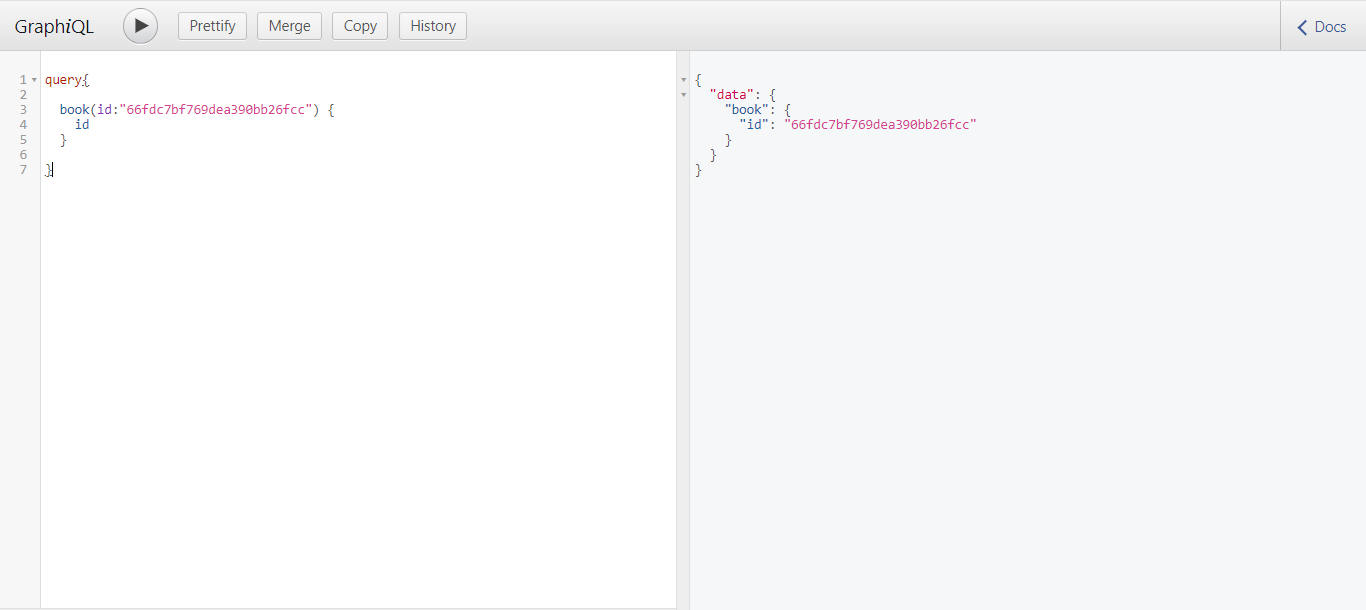Click the query keyword on line 1

(x=64, y=79)
